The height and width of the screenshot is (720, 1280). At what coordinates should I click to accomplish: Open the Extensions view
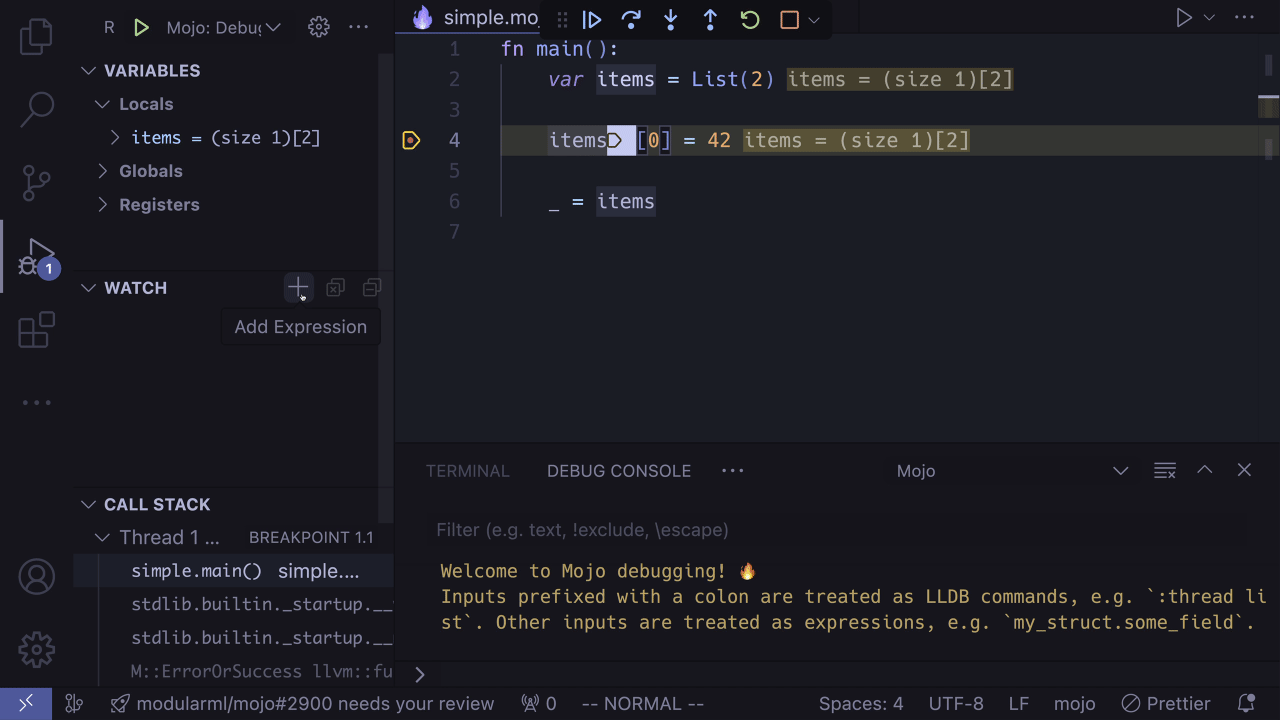point(37,330)
